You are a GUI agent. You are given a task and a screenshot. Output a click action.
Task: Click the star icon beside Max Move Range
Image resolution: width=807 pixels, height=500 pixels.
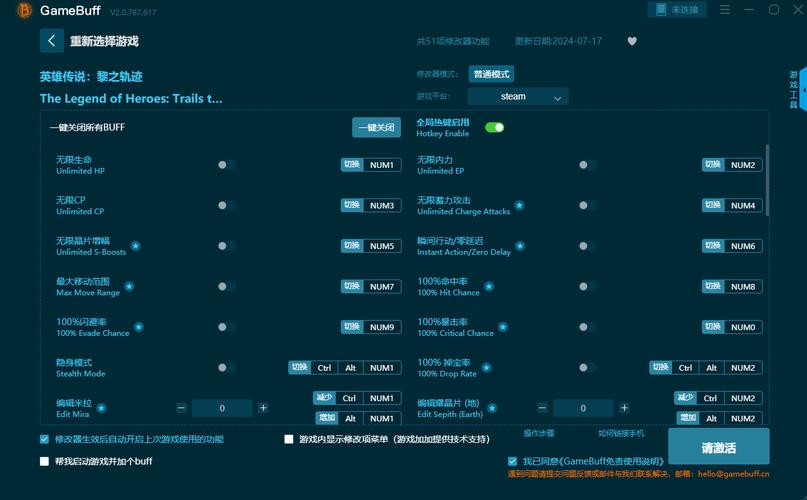tap(129, 286)
